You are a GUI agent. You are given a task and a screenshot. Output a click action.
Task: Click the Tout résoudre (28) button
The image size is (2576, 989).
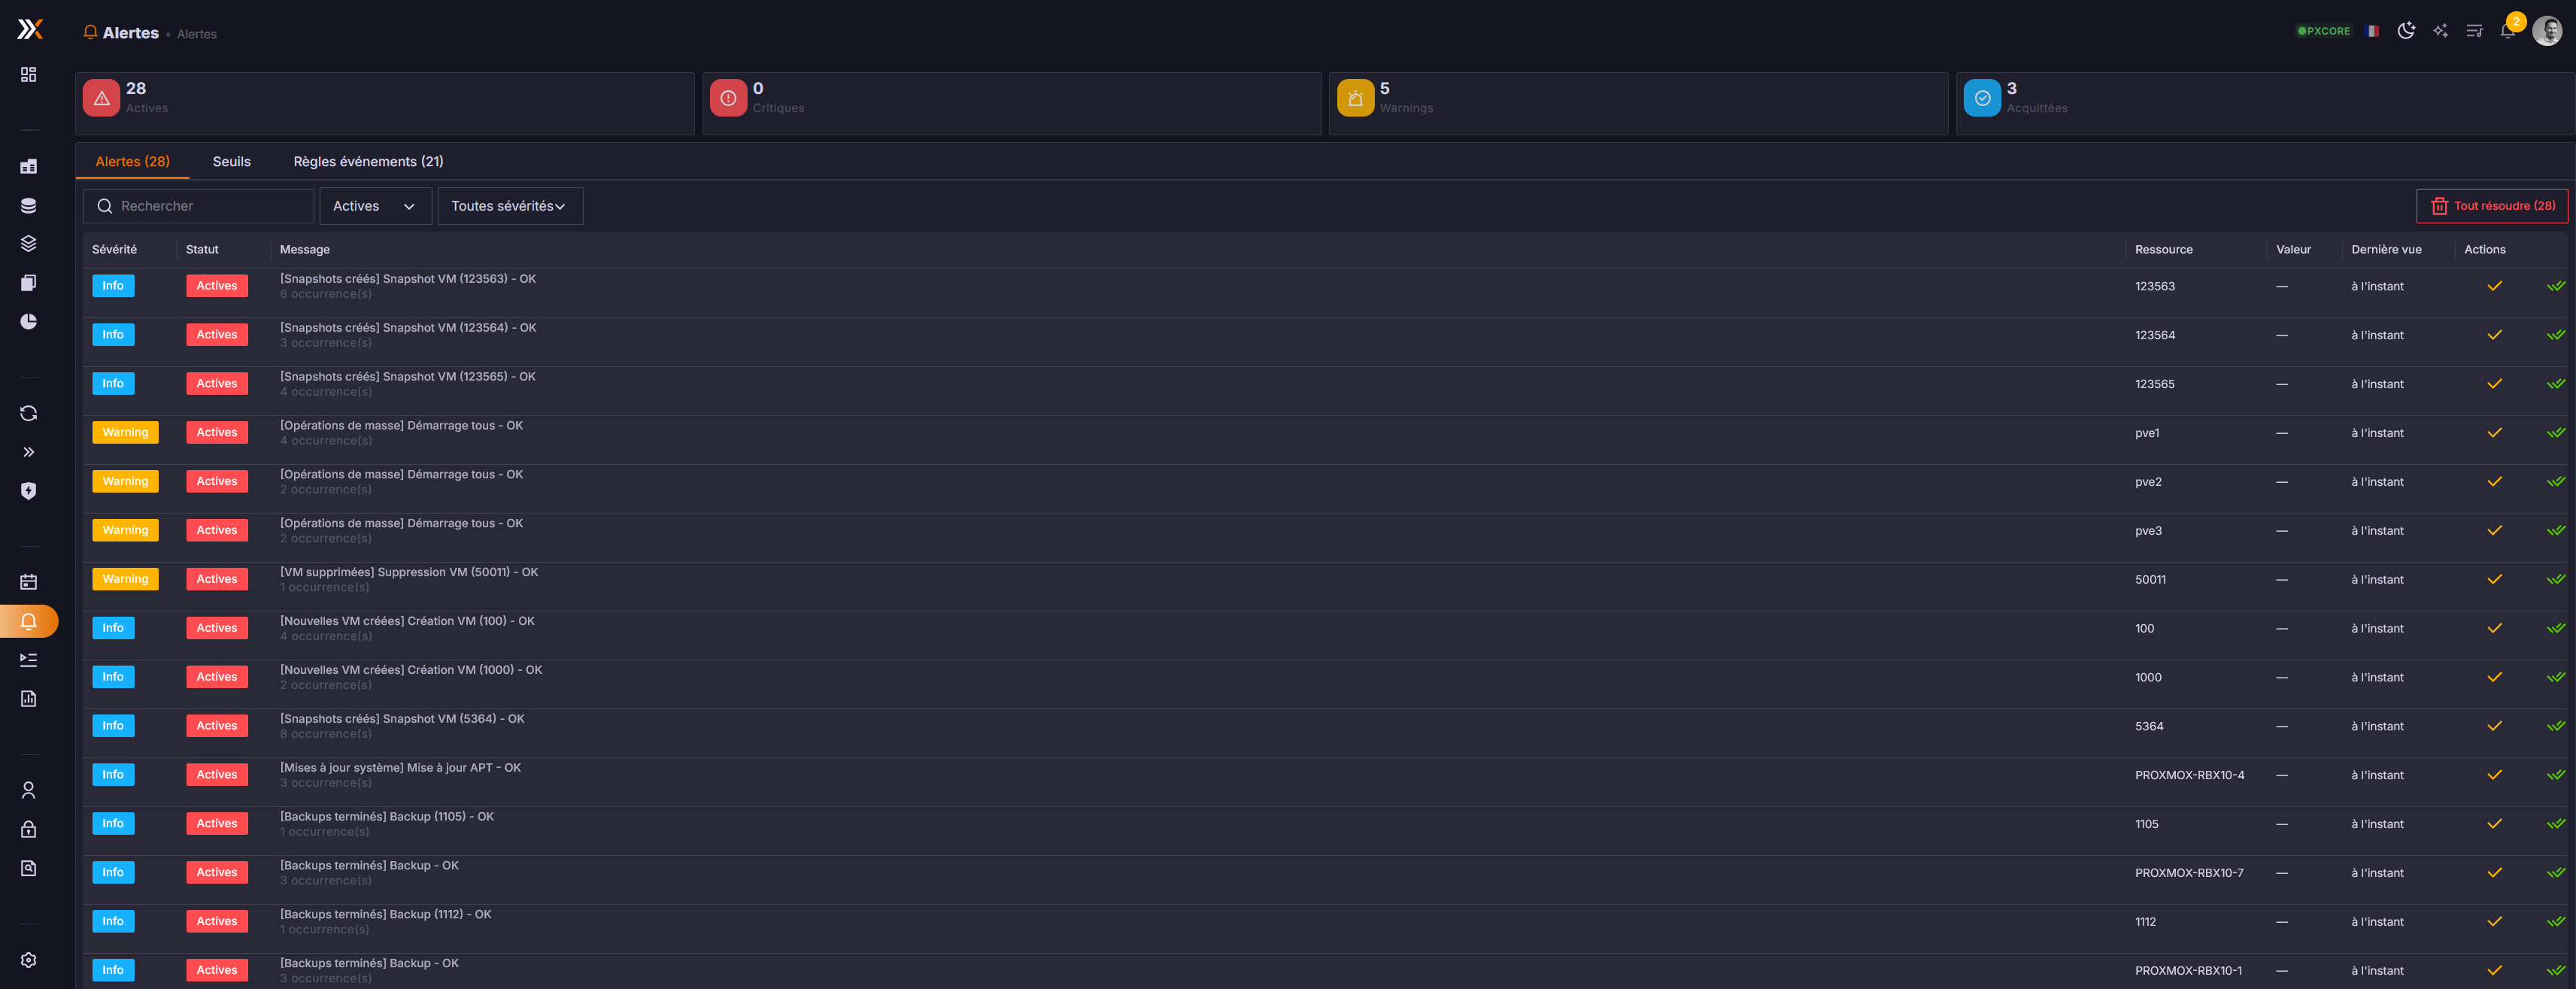pyautogui.click(x=2492, y=205)
